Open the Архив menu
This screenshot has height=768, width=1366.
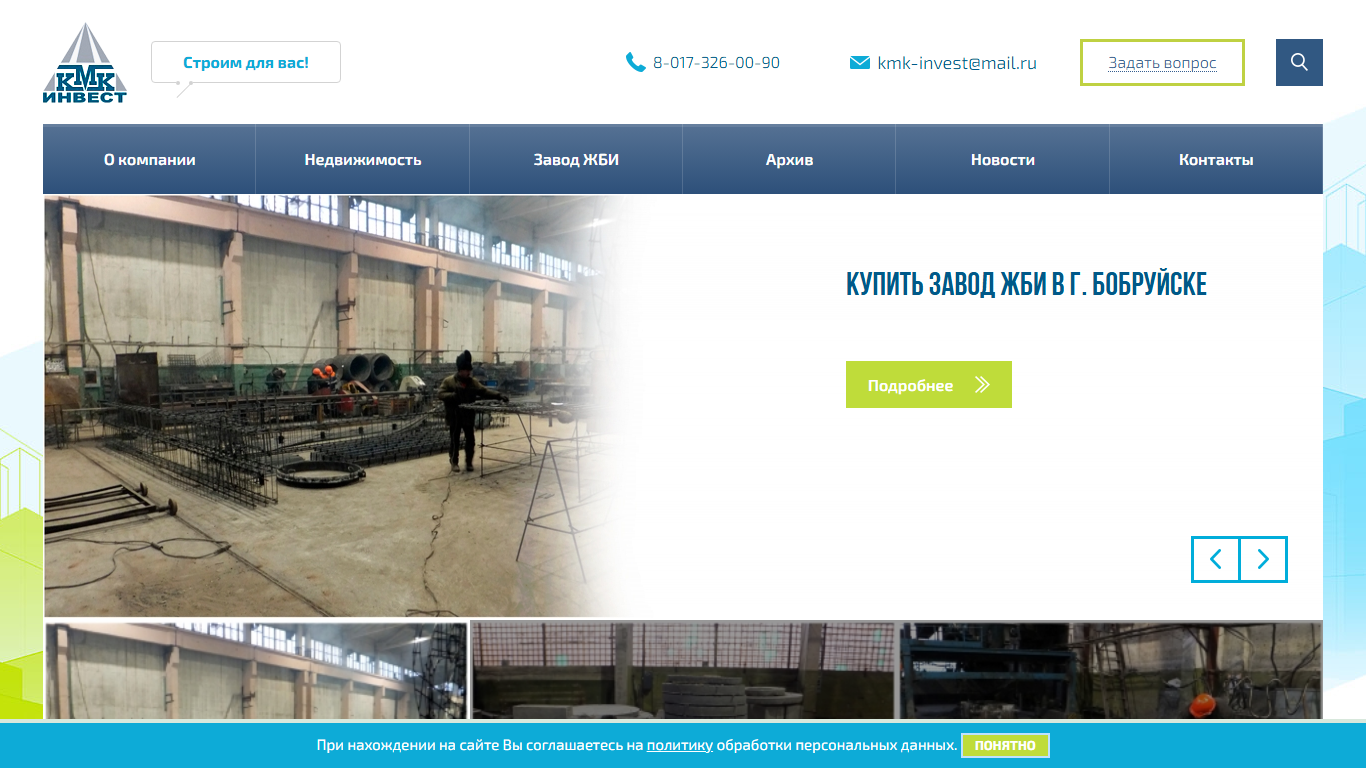[789, 159]
